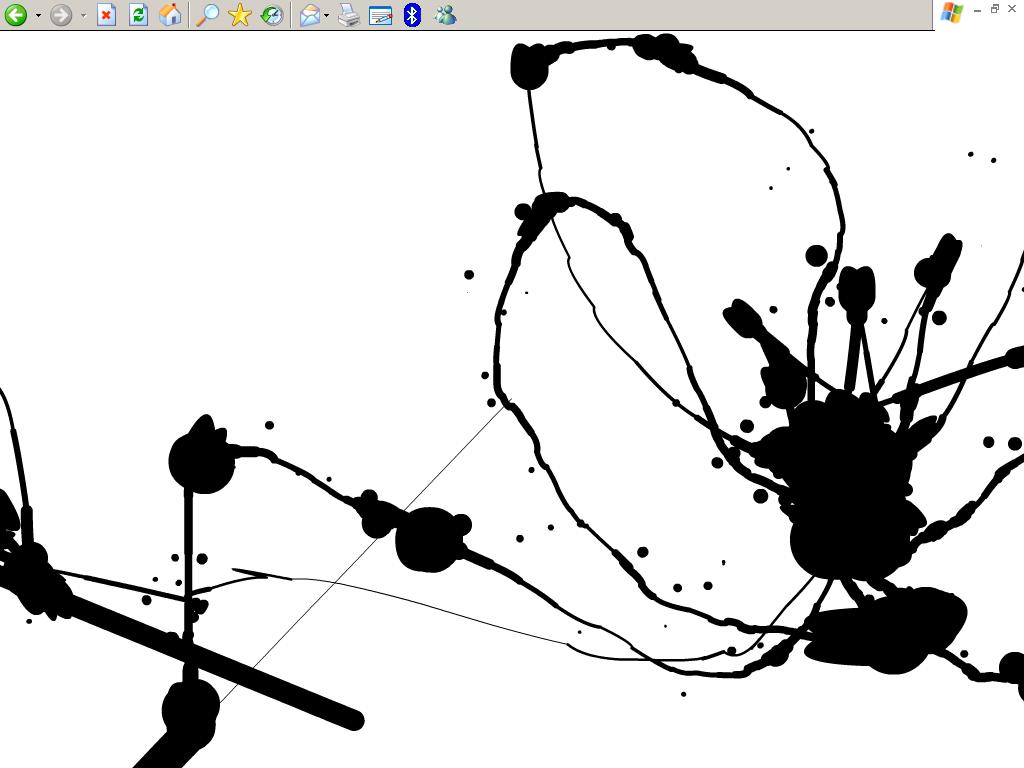This screenshot has width=1024, height=768.
Task: Open the browsing History panel
Action: 271,15
